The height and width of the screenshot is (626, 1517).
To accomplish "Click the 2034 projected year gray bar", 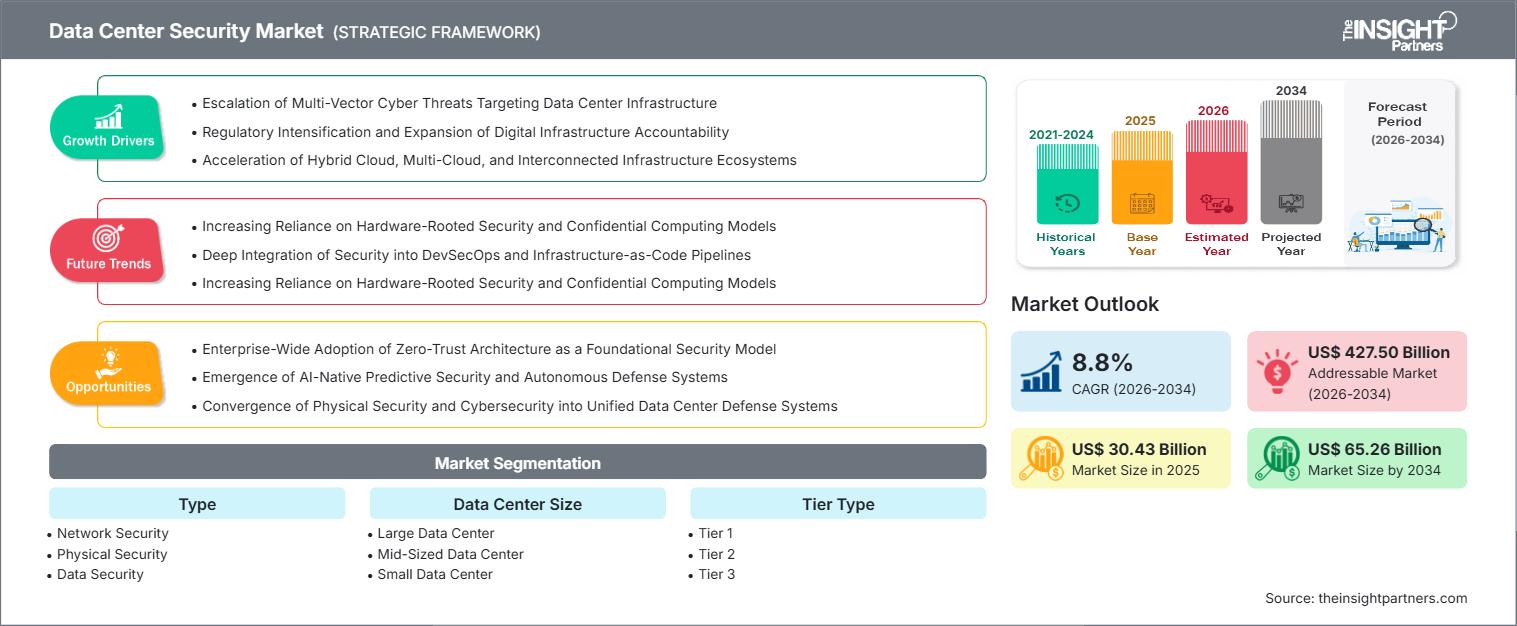I will (1291, 162).
